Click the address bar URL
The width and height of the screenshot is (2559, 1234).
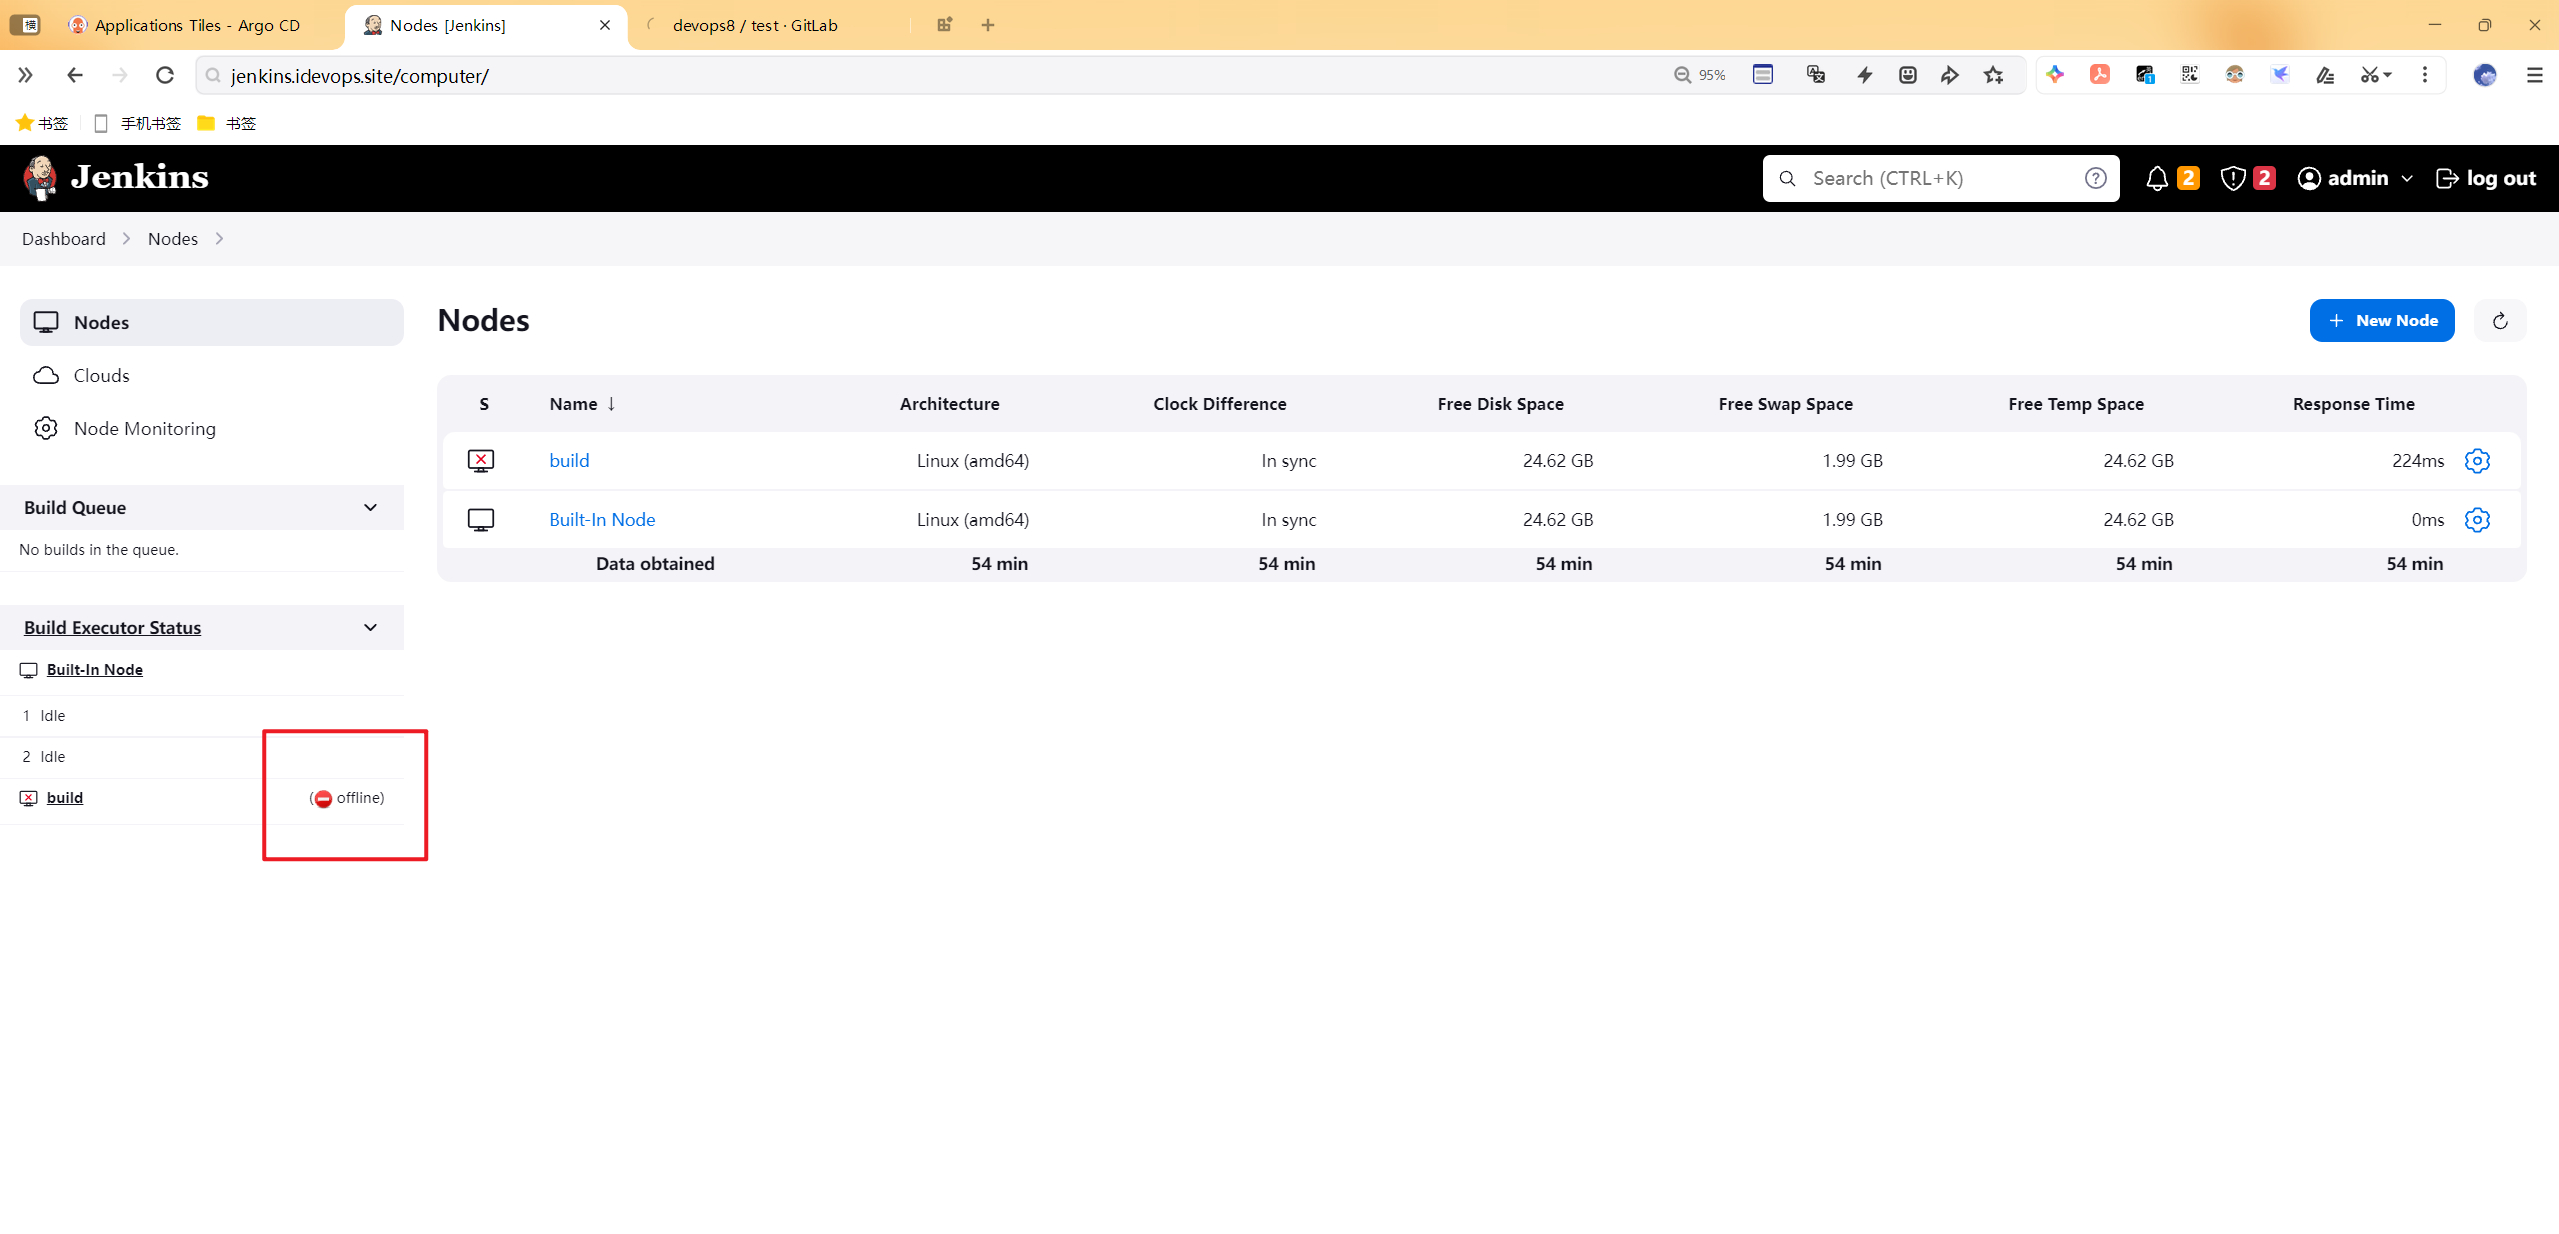coord(359,76)
